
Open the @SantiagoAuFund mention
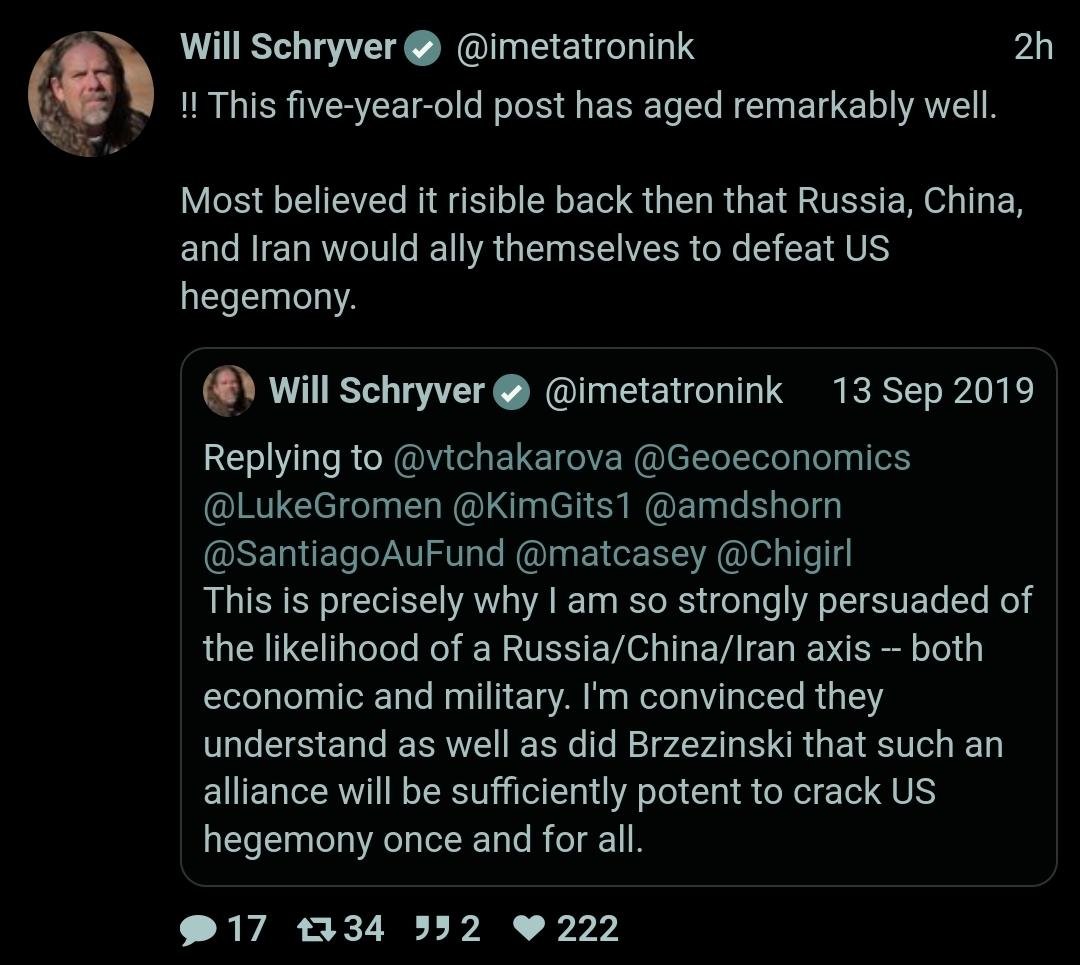click(353, 553)
